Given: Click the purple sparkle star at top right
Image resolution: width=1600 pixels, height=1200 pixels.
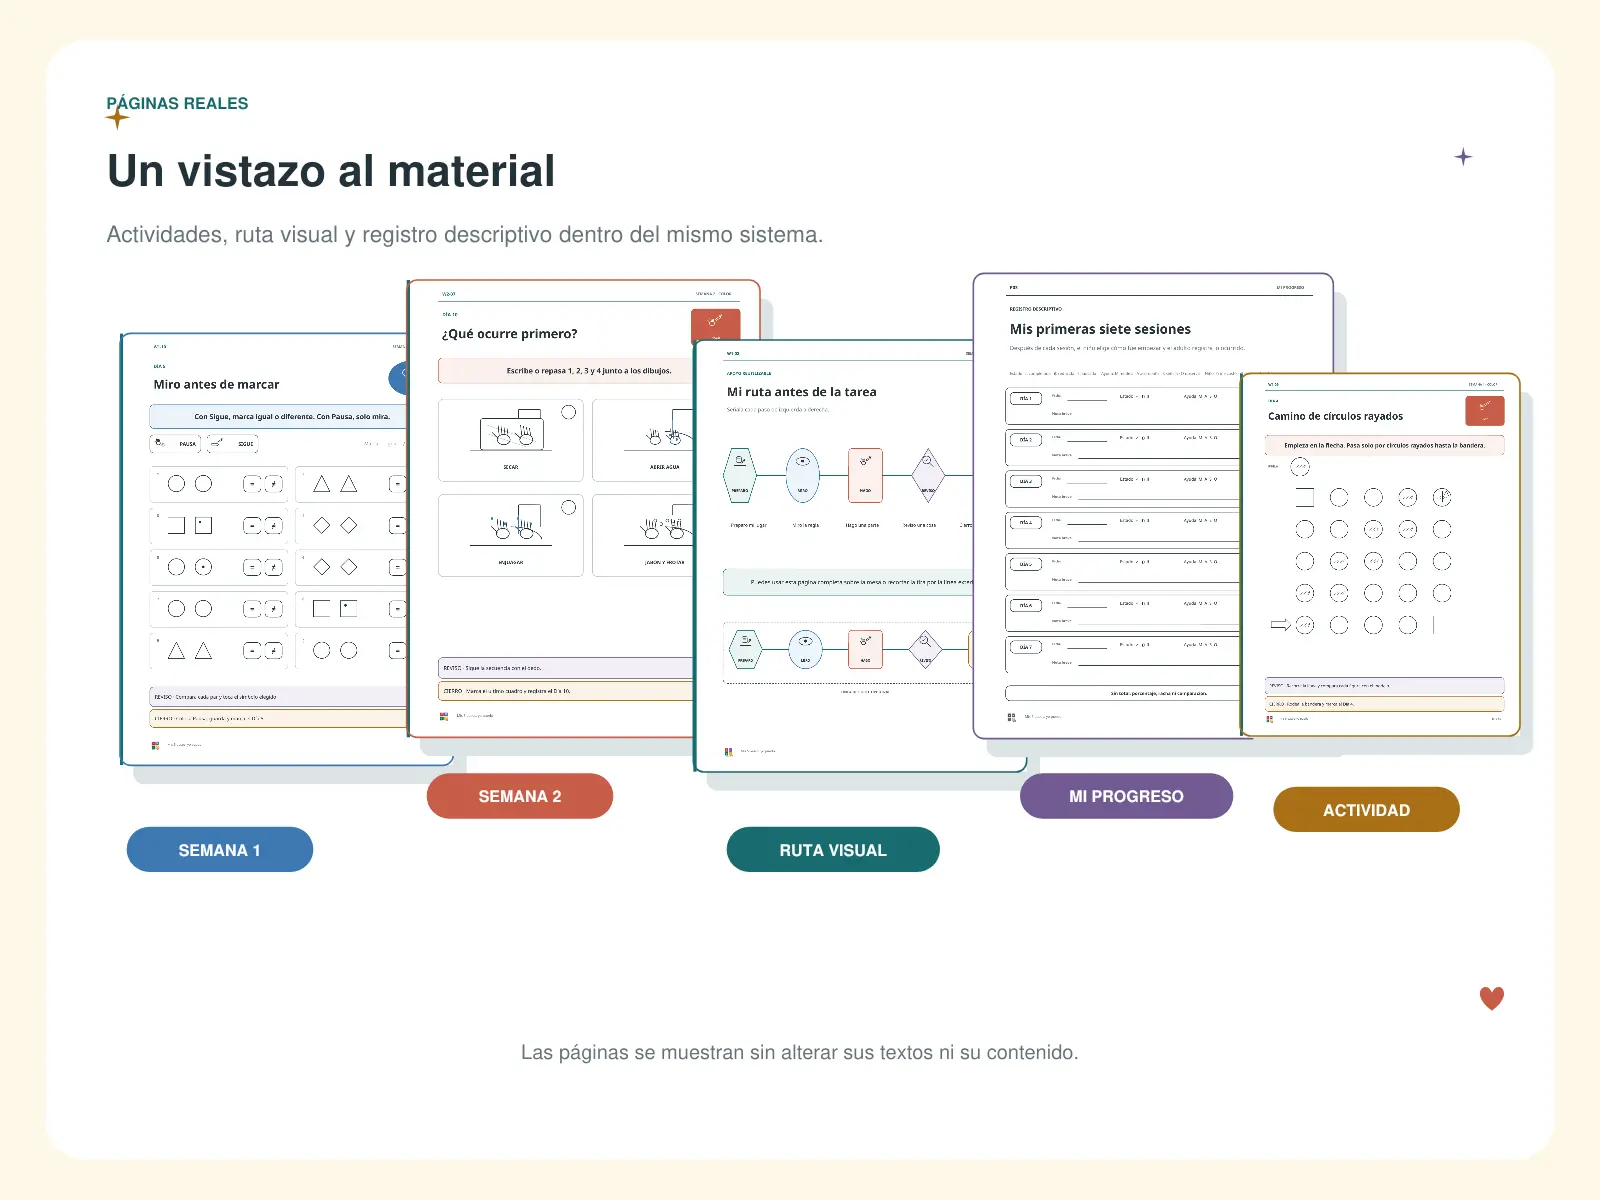Looking at the screenshot, I should pyautogui.click(x=1463, y=157).
